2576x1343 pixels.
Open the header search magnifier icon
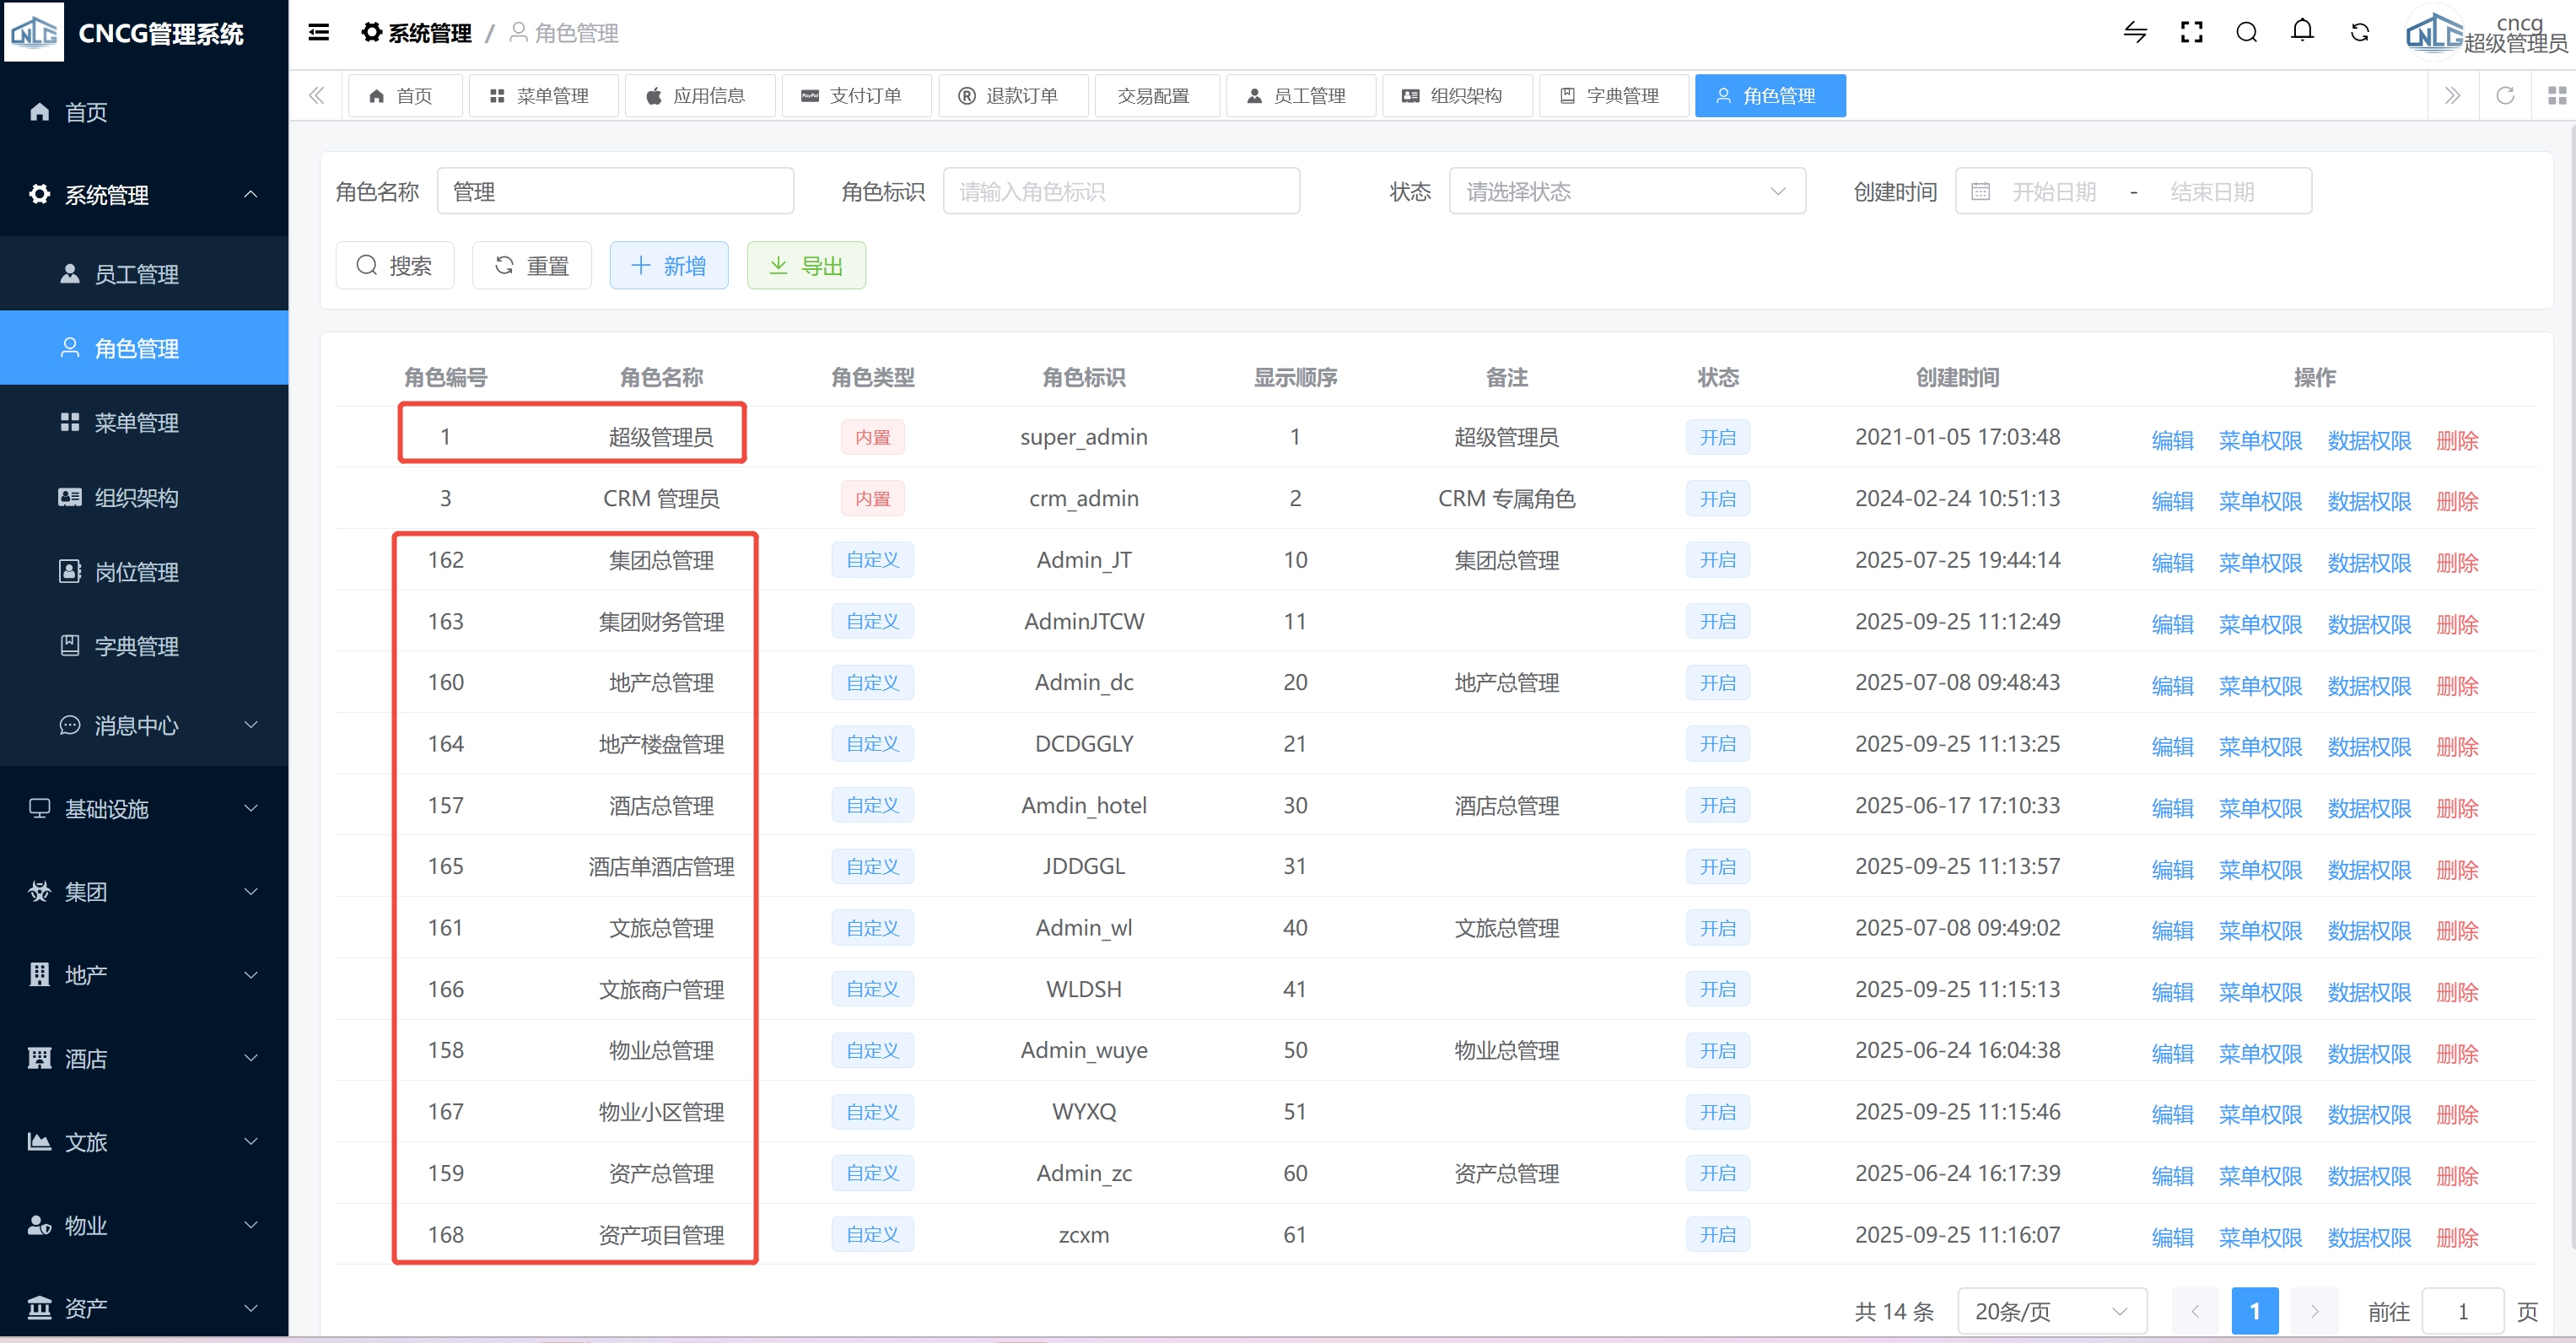(x=2246, y=33)
